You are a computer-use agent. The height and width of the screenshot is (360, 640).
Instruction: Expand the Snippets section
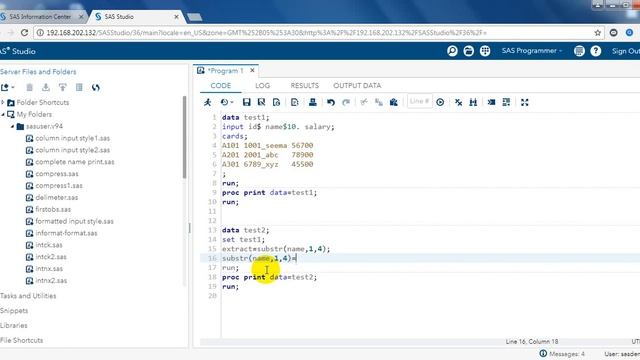tap(14, 311)
